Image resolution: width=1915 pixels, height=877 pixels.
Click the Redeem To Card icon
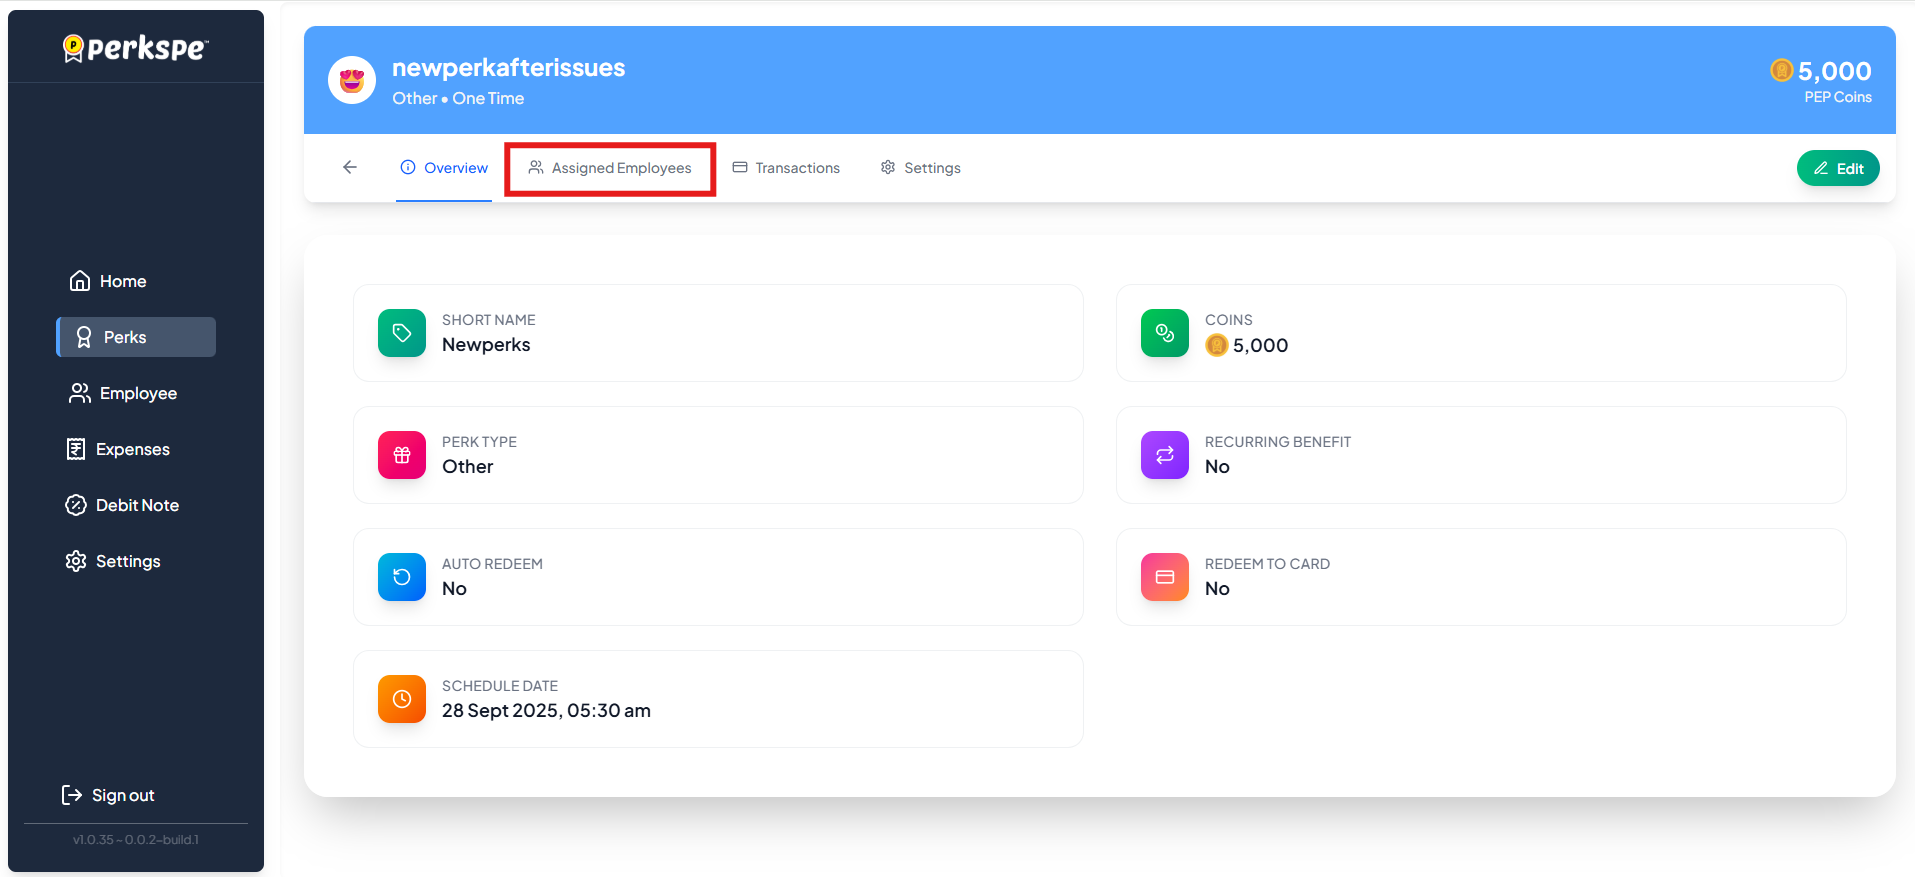(x=1165, y=577)
